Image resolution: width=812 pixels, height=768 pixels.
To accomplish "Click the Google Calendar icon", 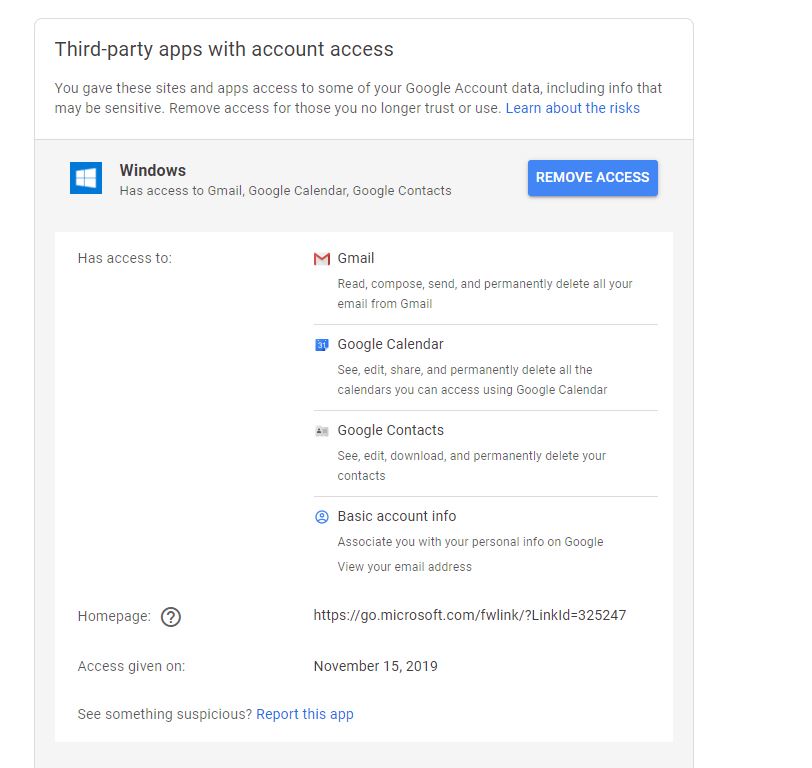I will tap(322, 344).
